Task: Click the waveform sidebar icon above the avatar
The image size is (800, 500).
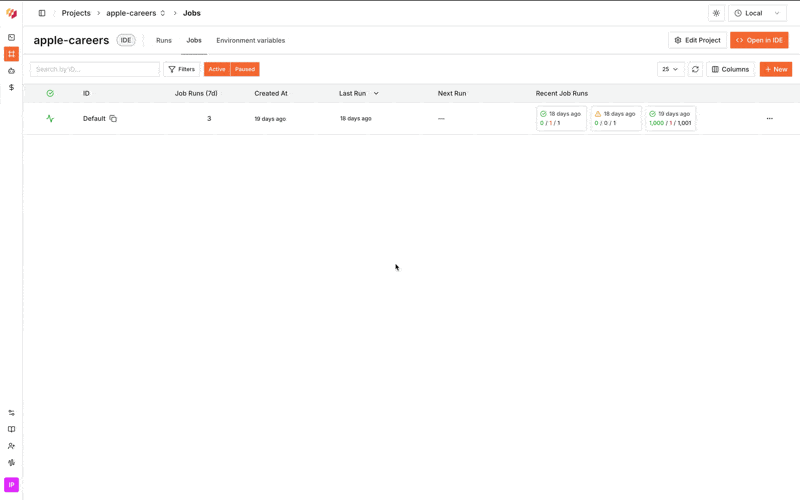Action: click(11, 463)
